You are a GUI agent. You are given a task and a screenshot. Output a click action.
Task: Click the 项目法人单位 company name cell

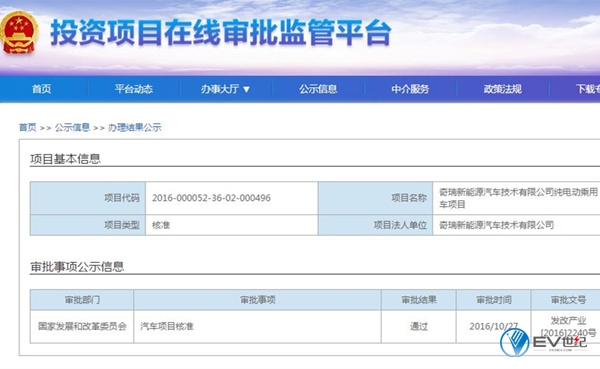click(516, 225)
